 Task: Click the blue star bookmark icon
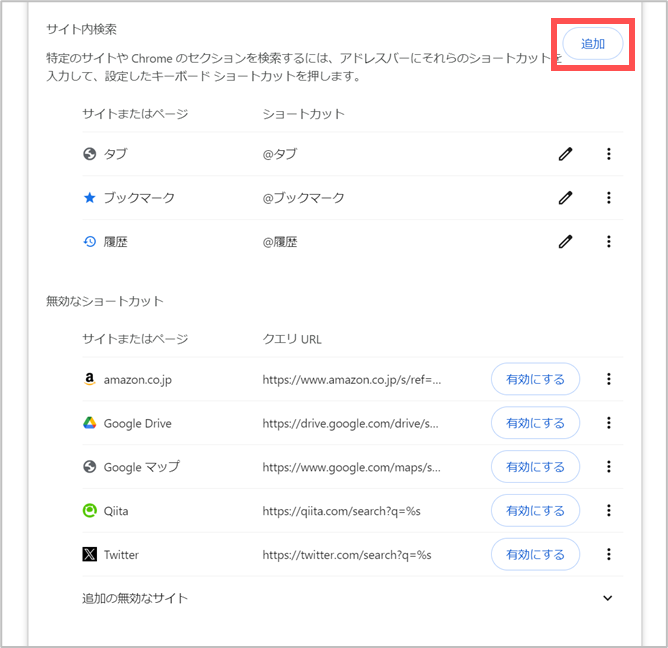tap(89, 198)
